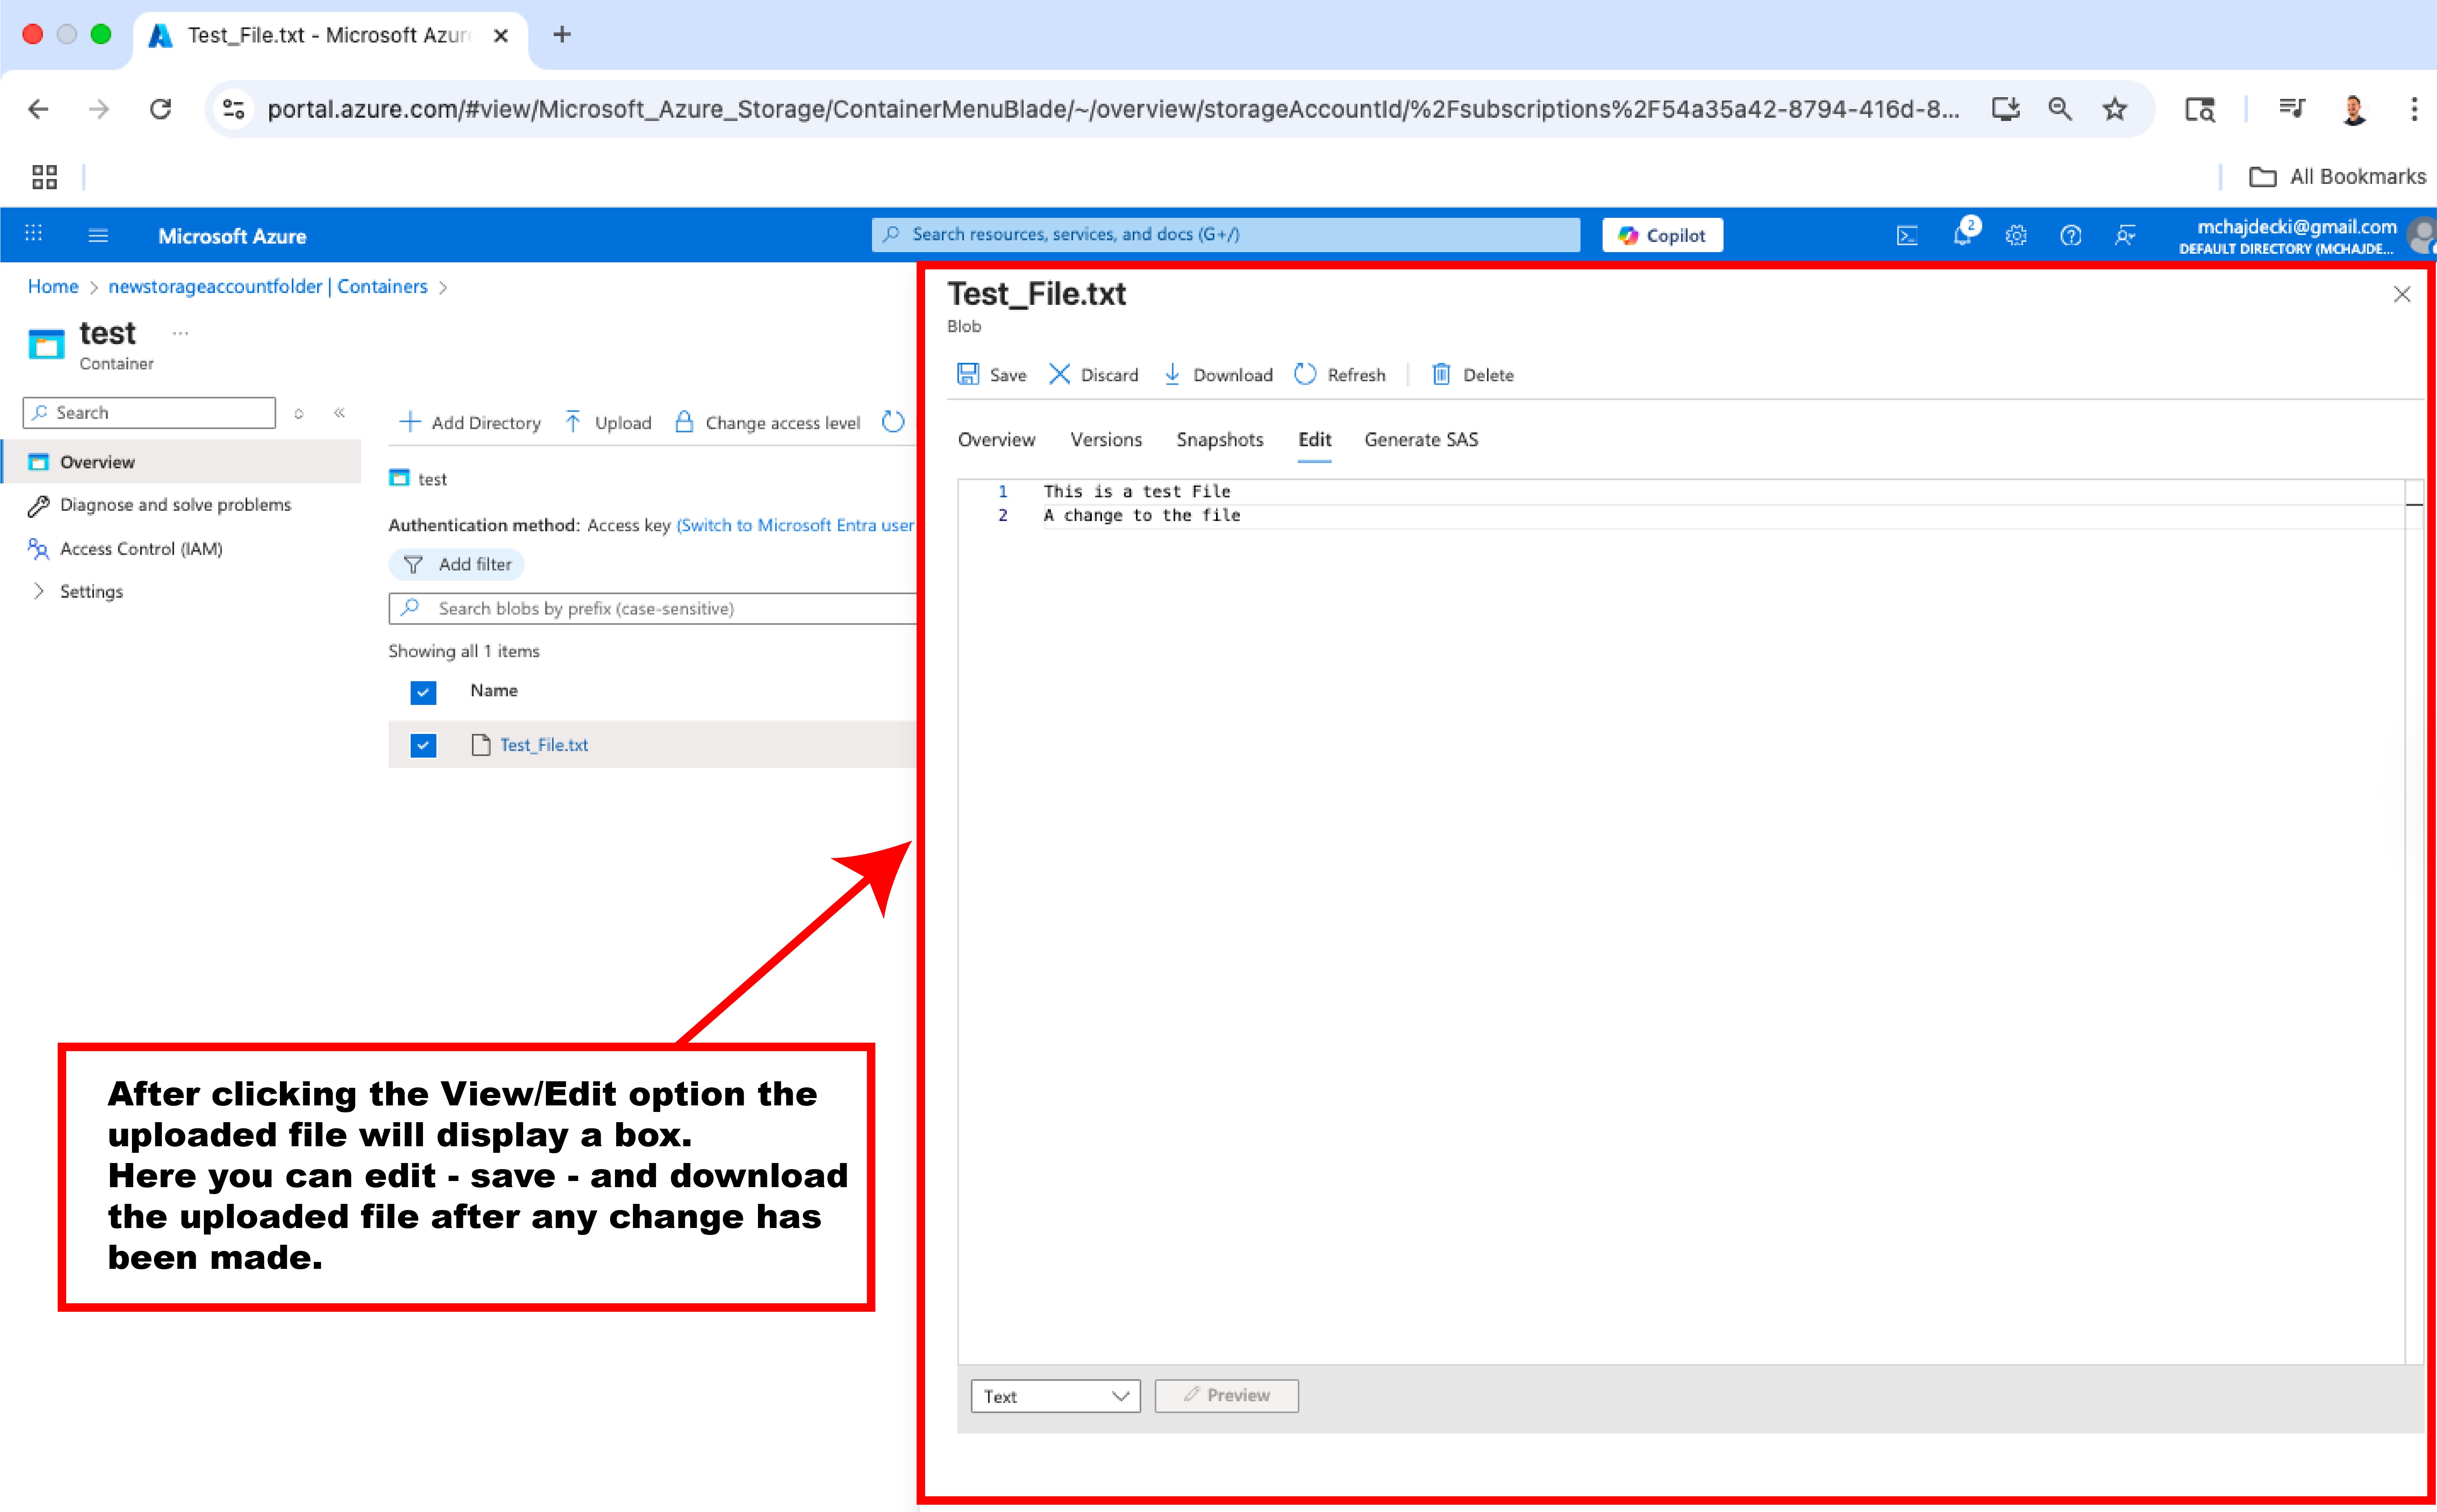2437x1512 pixels.
Task: Open Azure notifications bell
Action: (x=1962, y=235)
